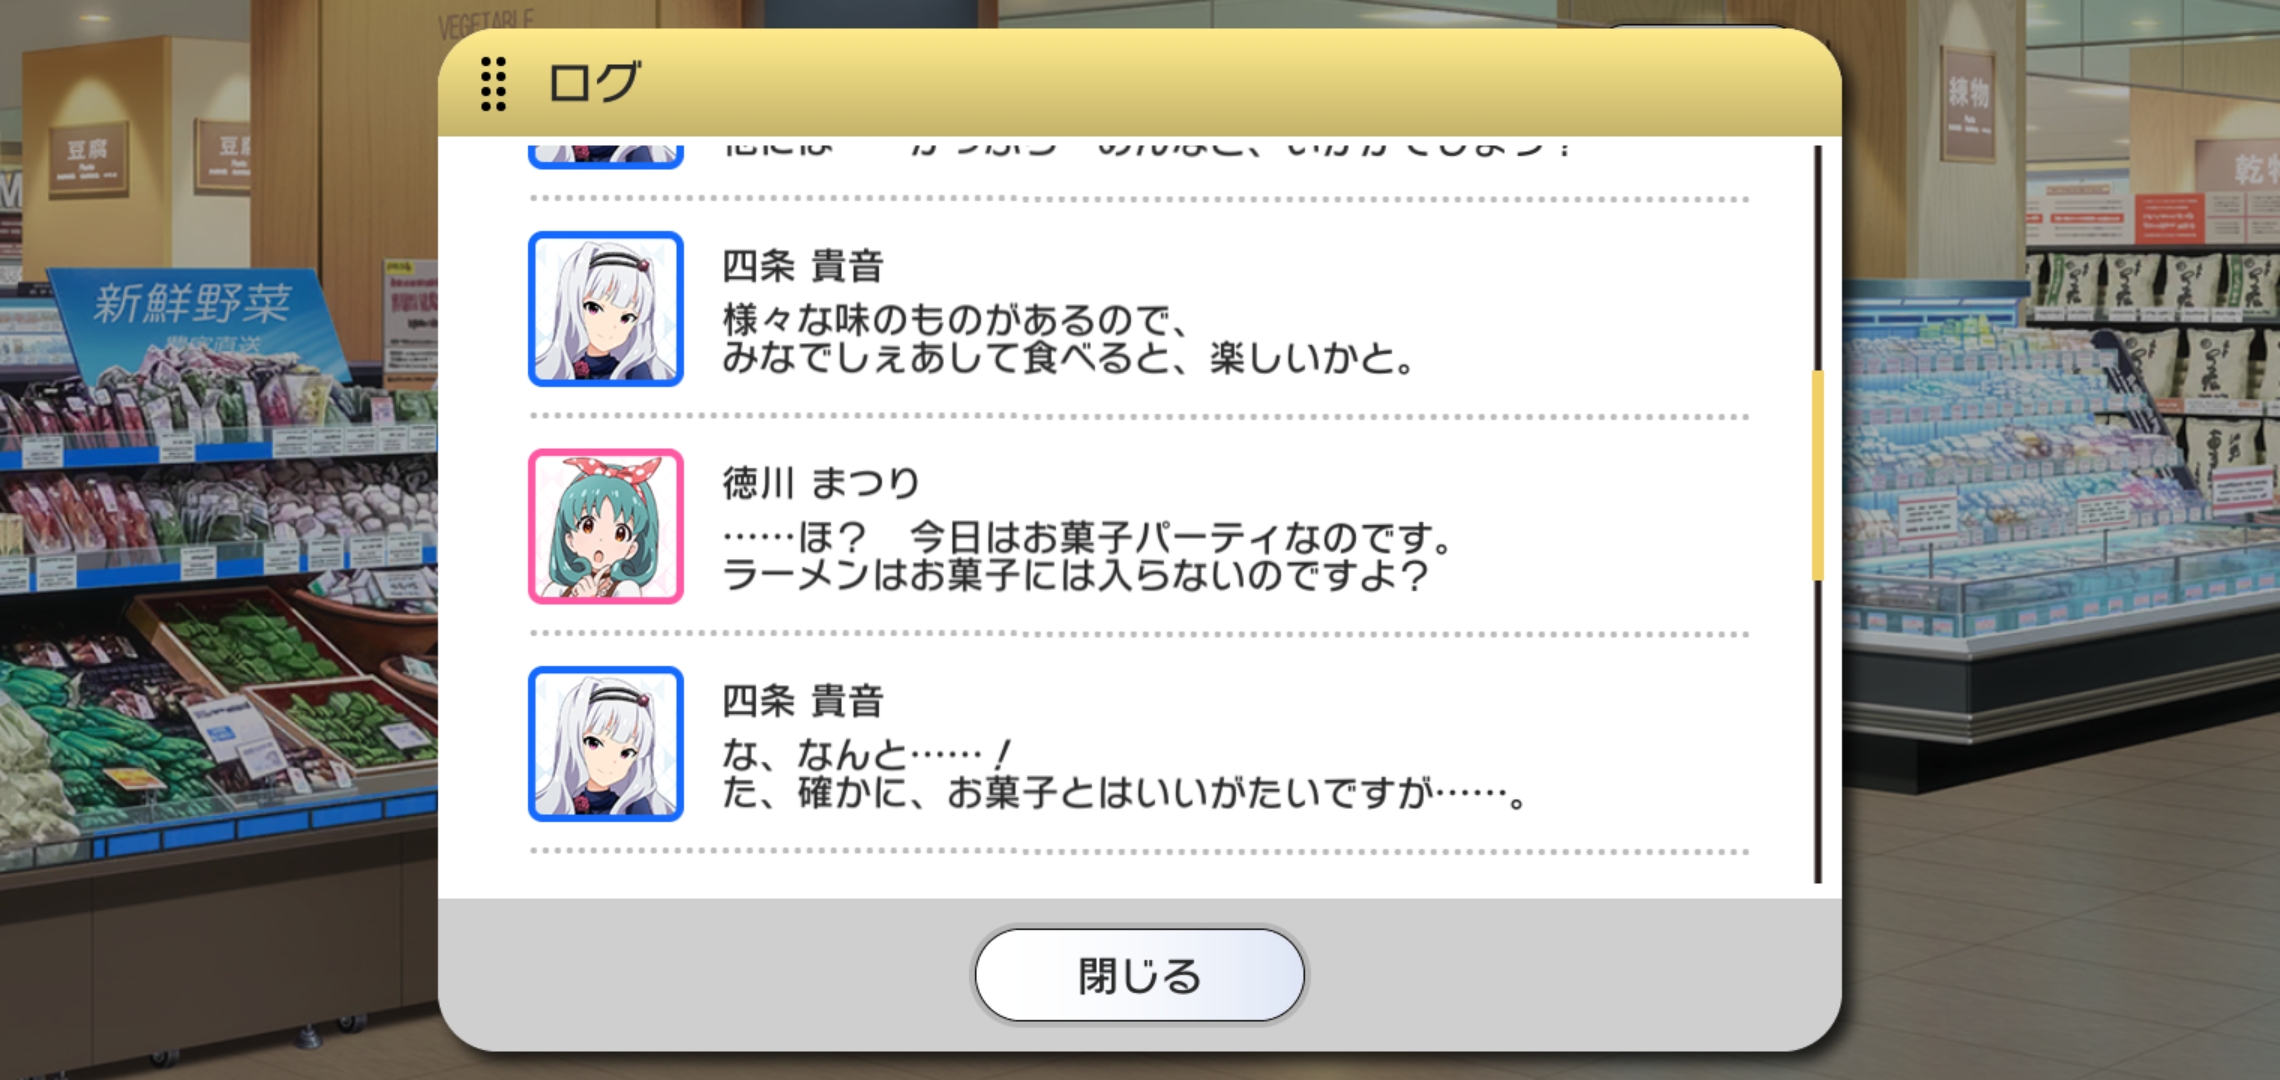Click the みなでしぇあして食べると dialogue line
2280x1080 pixels.
[x=1068, y=358]
